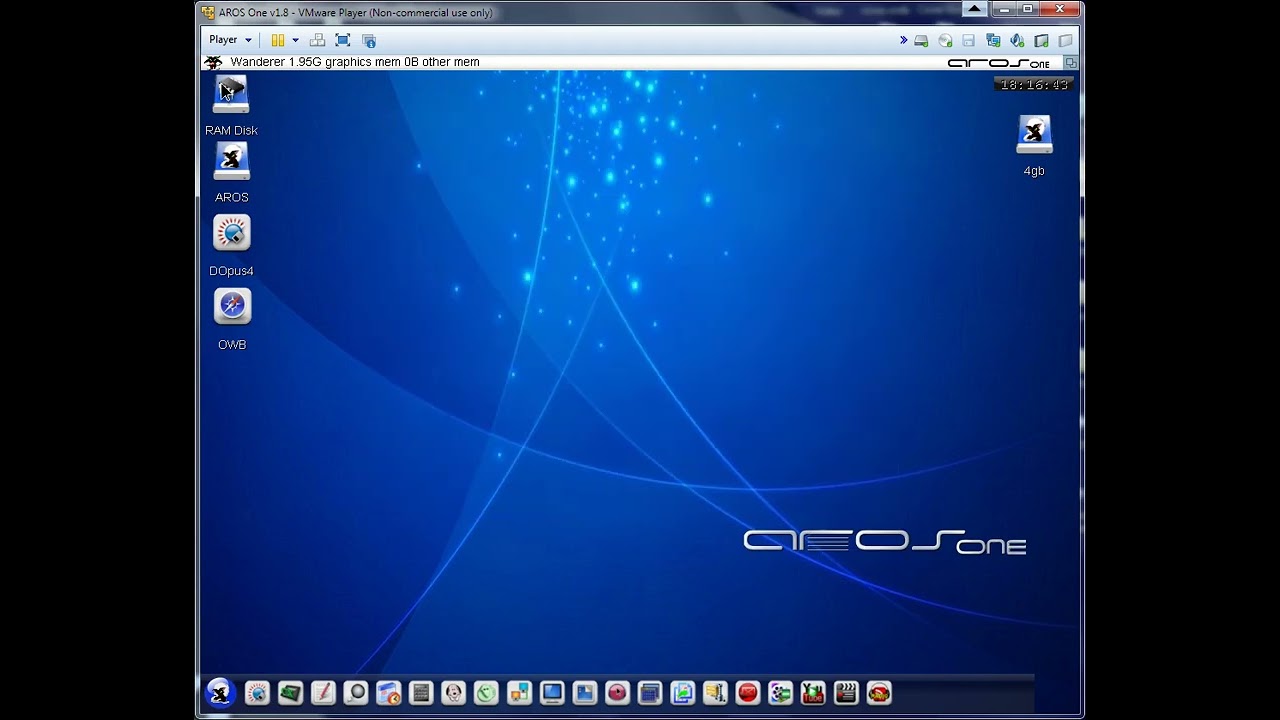
Task: Click the VMware window title bar icon
Action: (x=208, y=12)
